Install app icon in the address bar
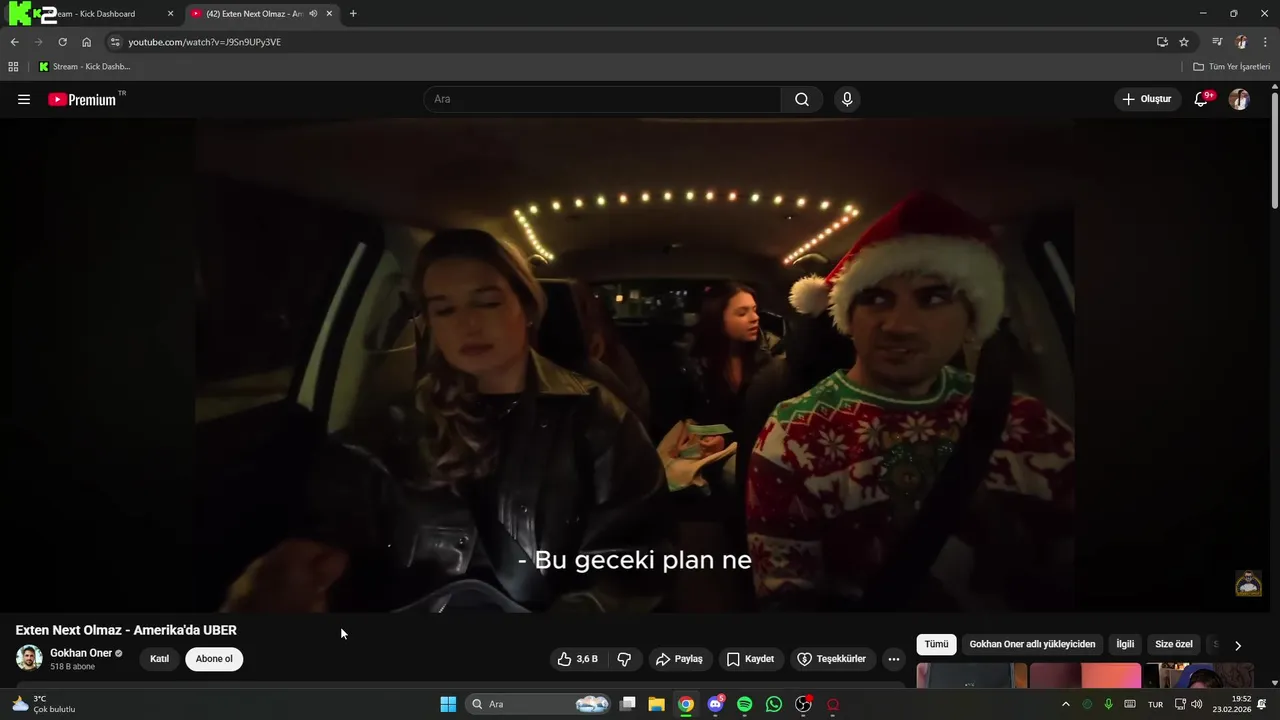The image size is (1280, 720). pyautogui.click(x=1162, y=42)
